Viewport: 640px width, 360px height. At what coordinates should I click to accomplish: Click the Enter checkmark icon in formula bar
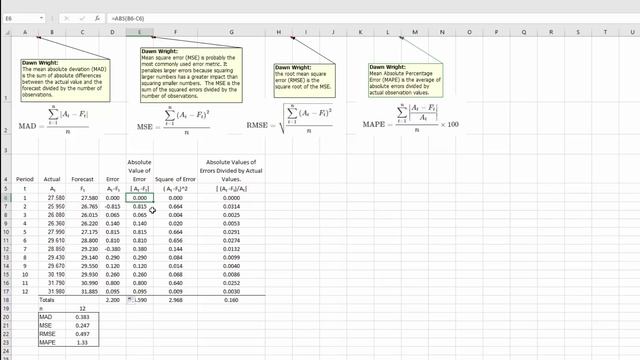tap(82, 18)
